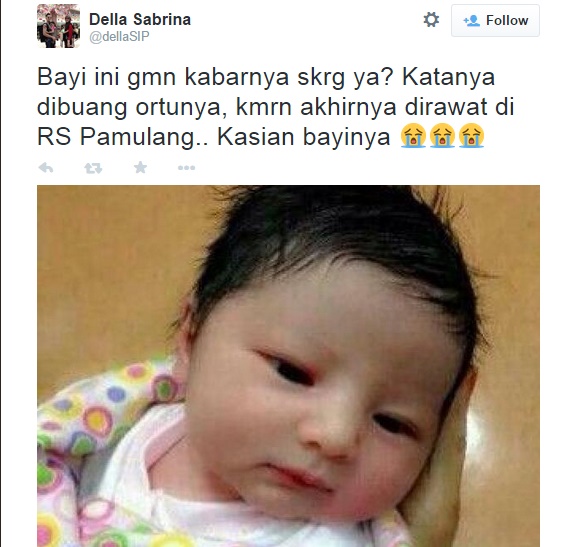Open more tweet actions ellipsis
Screen dimensions: 576x547
(x=186, y=168)
